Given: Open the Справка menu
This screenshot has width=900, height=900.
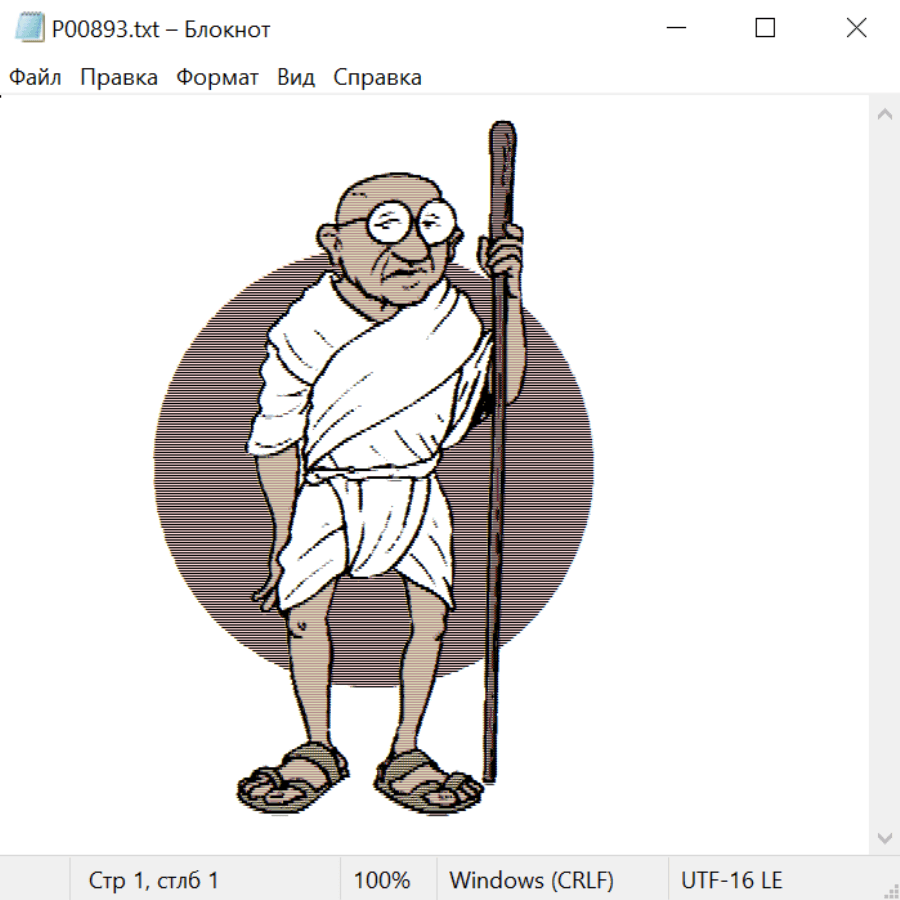Looking at the screenshot, I should click(377, 78).
